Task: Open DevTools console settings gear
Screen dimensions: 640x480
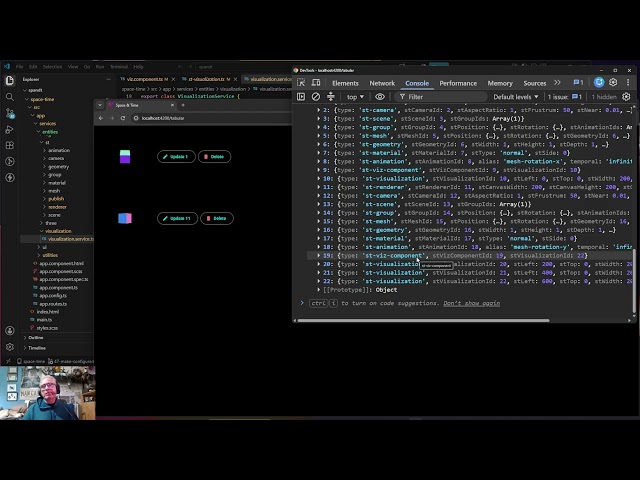Action: point(626,97)
